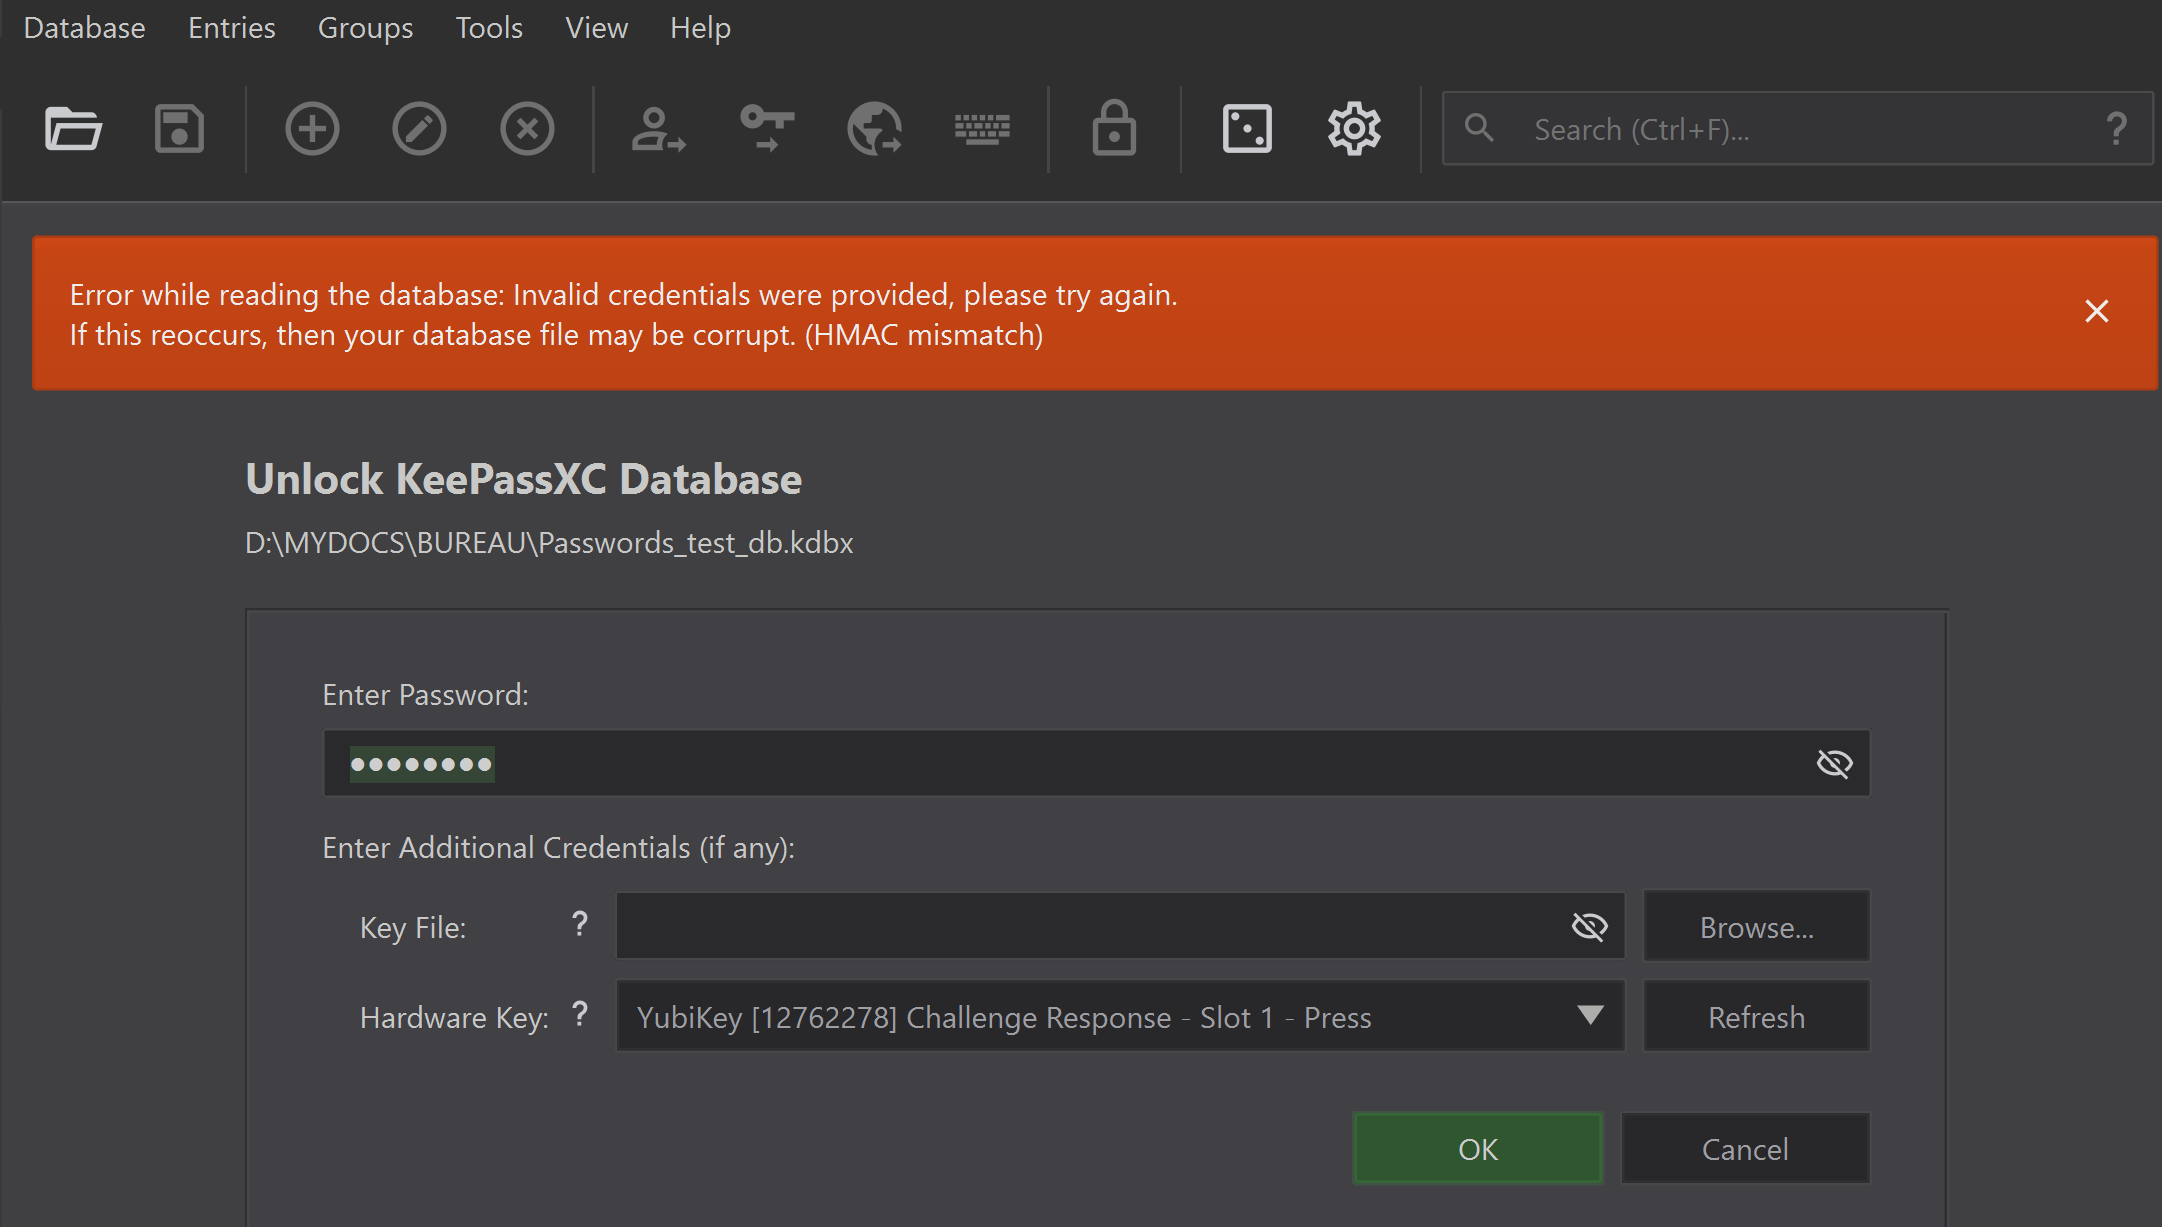This screenshot has height=1227, width=2162.
Task: Click the Hardware Key help question mark
Action: tap(579, 1015)
